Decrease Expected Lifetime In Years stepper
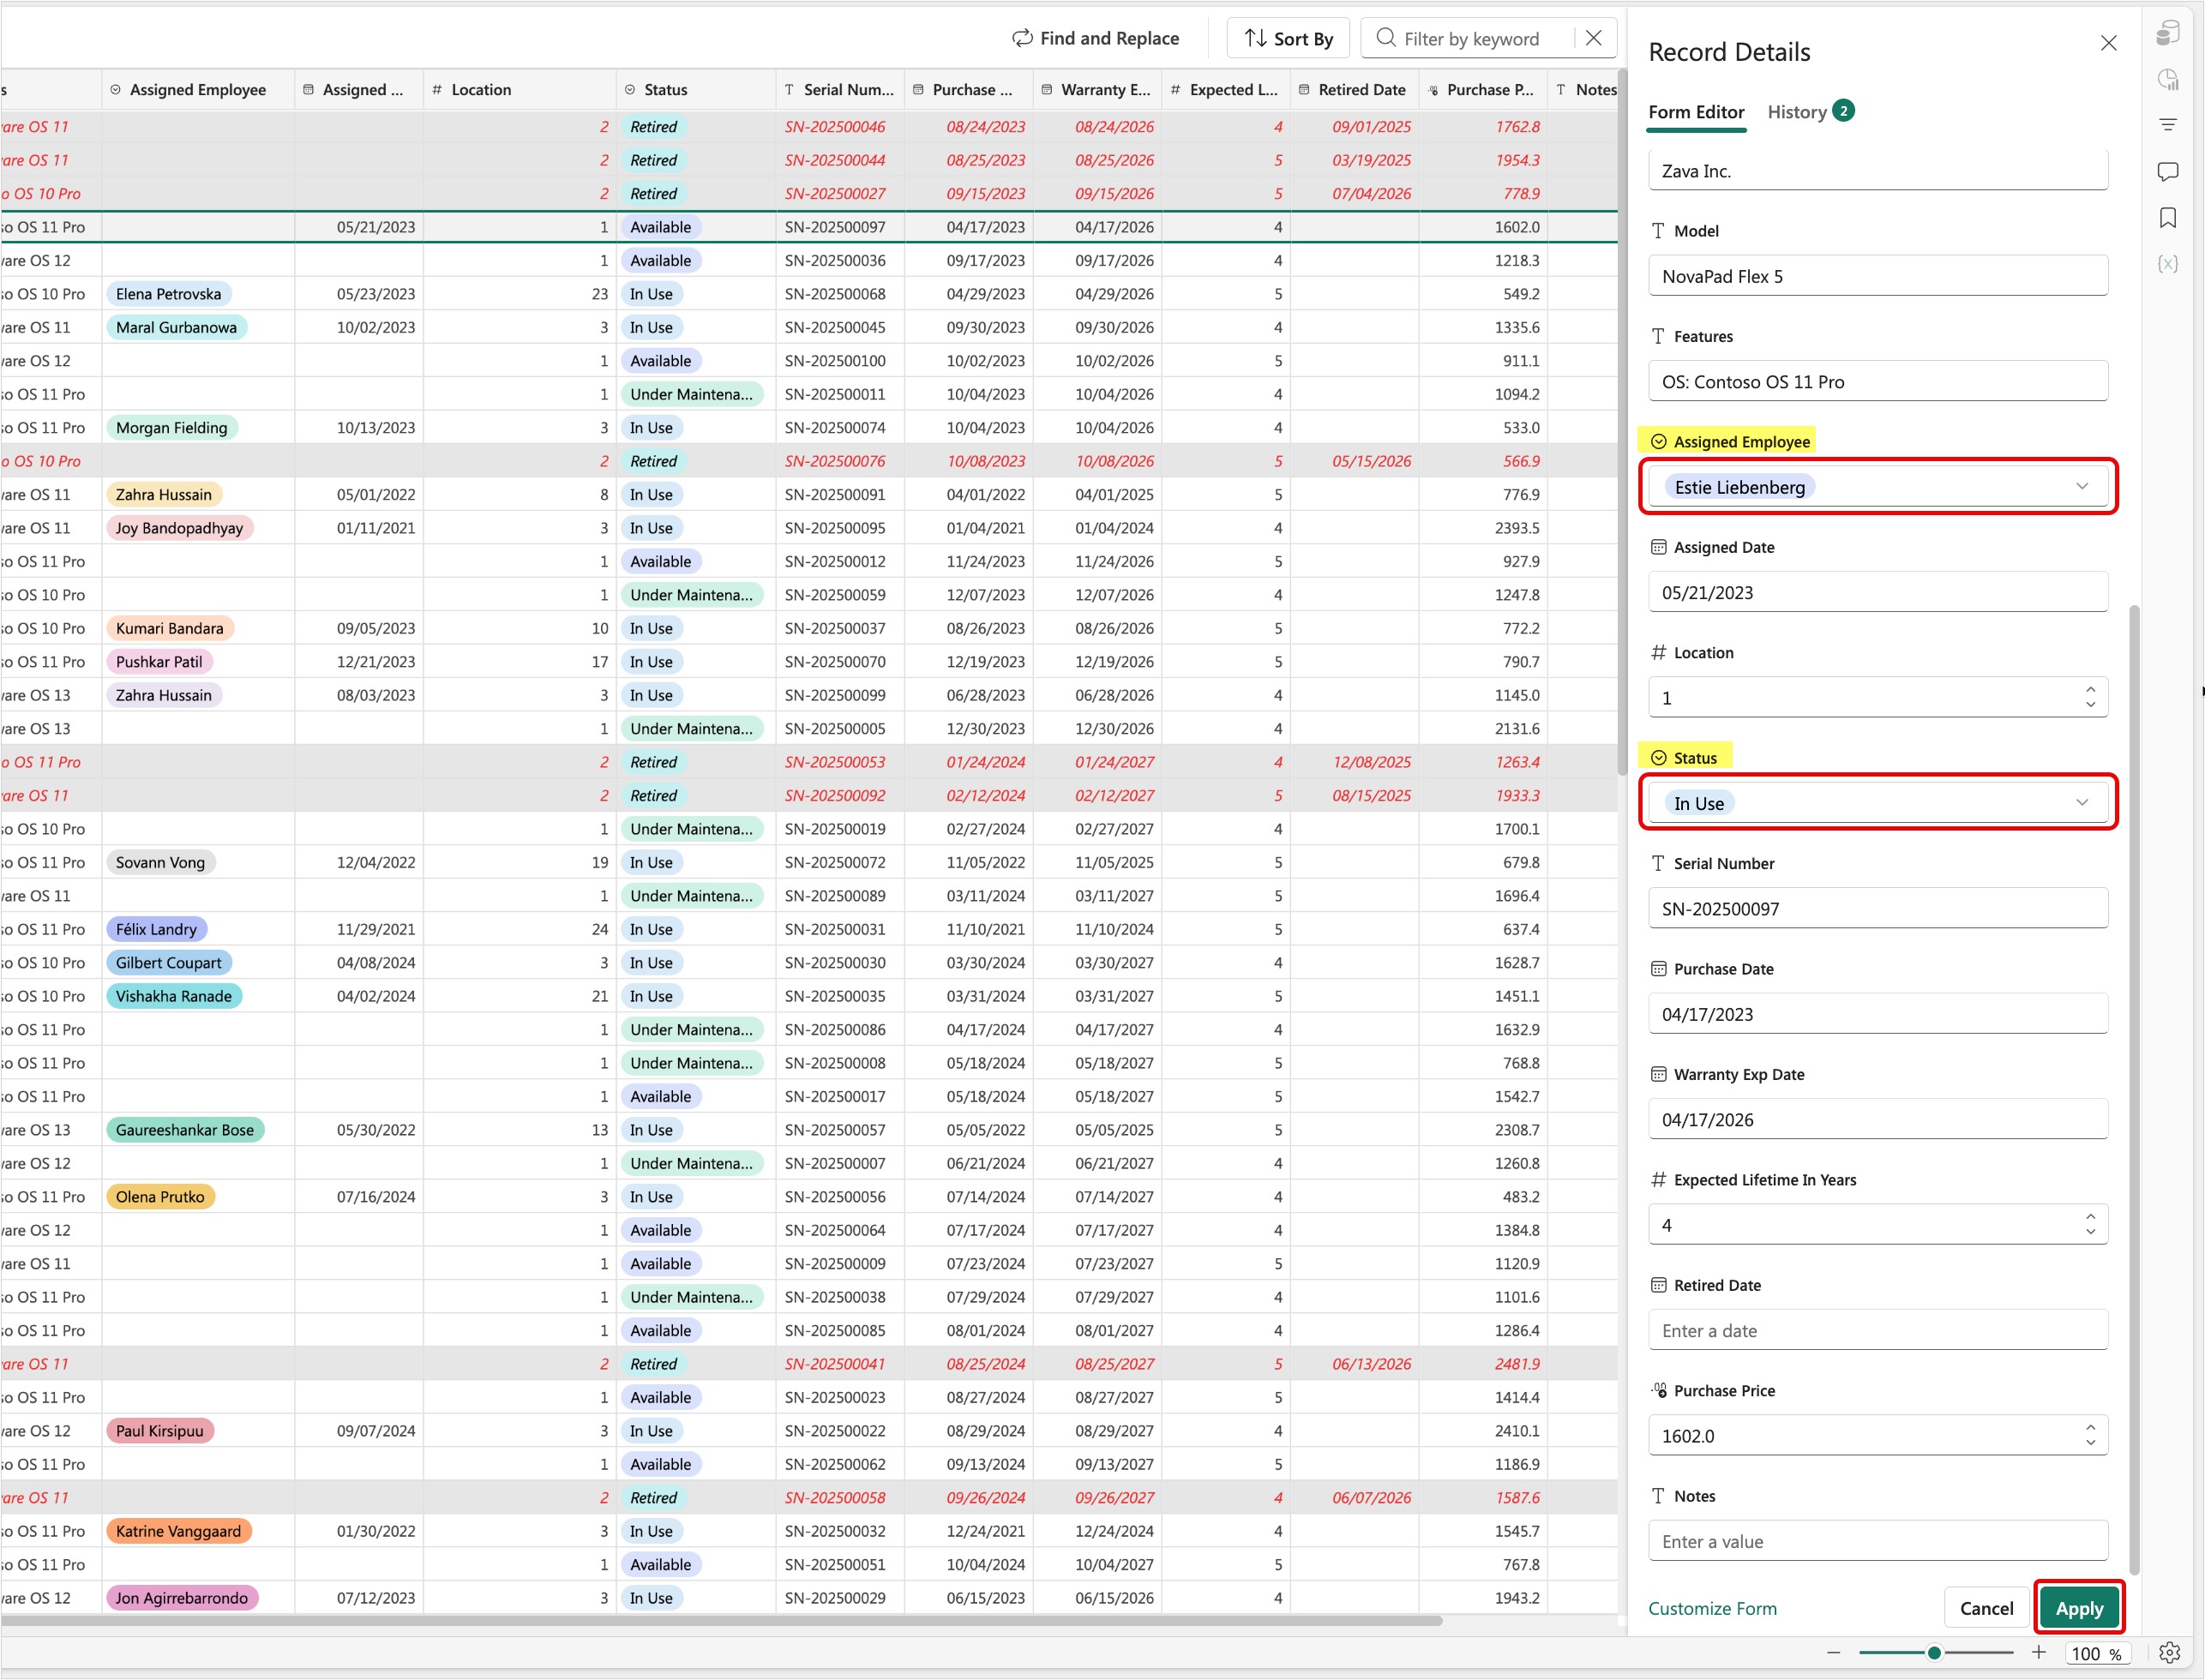This screenshot has width=2205, height=1680. pos(2090,1232)
